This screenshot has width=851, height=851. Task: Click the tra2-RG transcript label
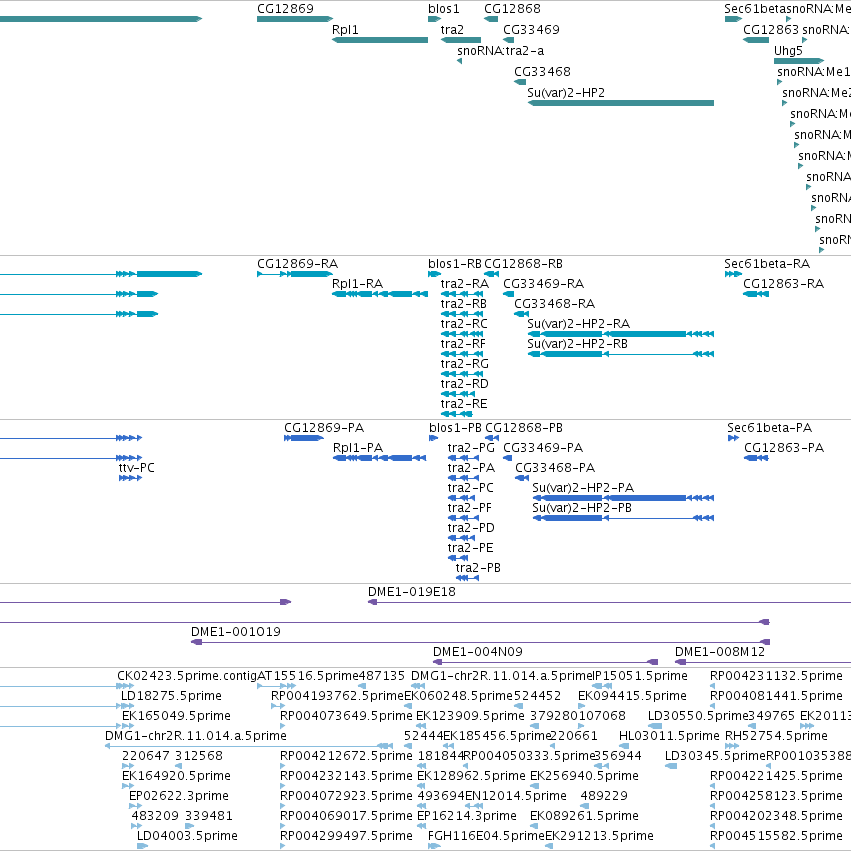pos(465,364)
